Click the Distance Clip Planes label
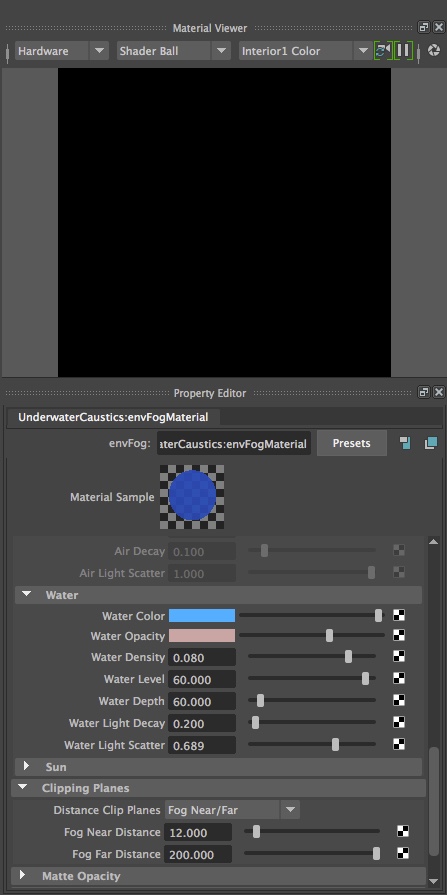The height and width of the screenshot is (895, 447). point(107,810)
